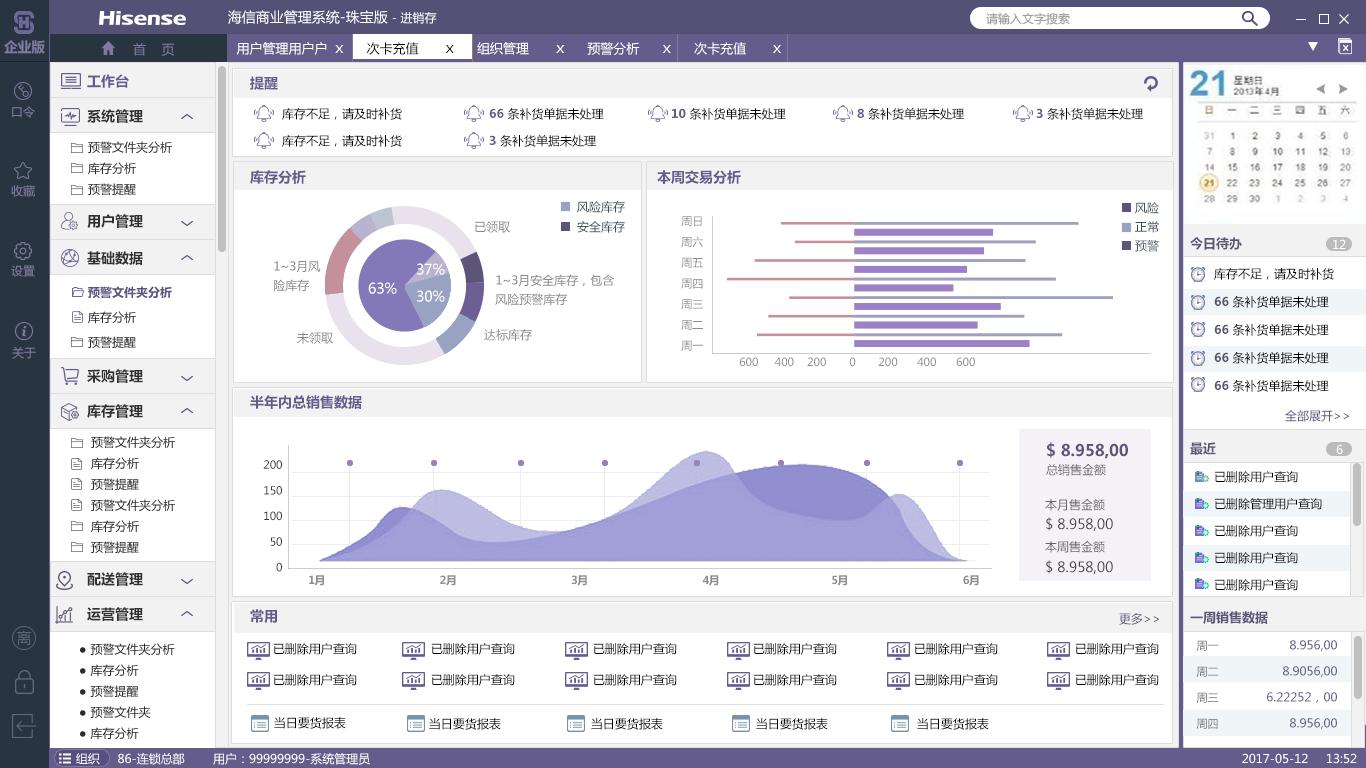The width and height of the screenshot is (1366, 768).
Task: View 关于 (about) information
Action: 22,341
